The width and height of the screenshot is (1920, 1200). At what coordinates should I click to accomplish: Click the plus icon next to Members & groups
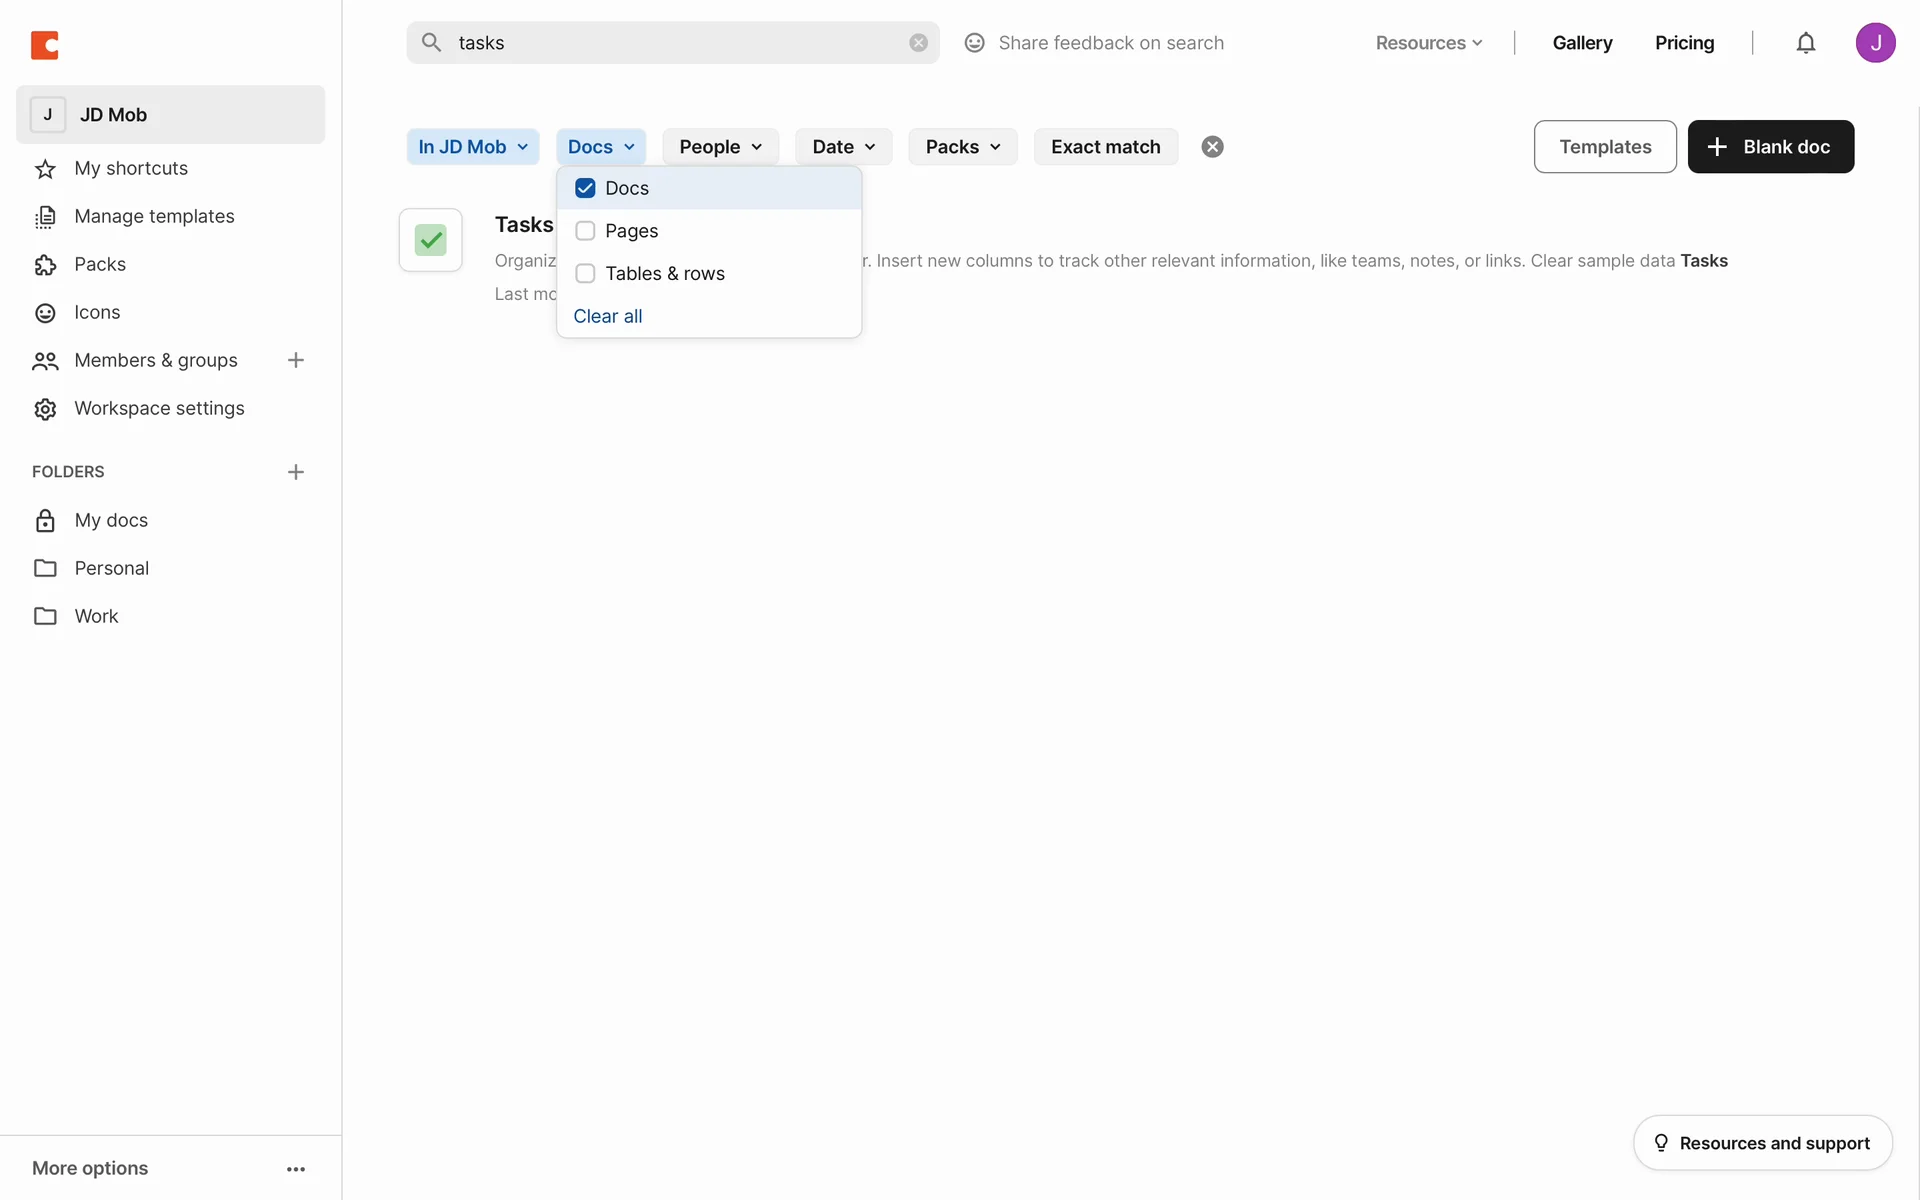296,360
